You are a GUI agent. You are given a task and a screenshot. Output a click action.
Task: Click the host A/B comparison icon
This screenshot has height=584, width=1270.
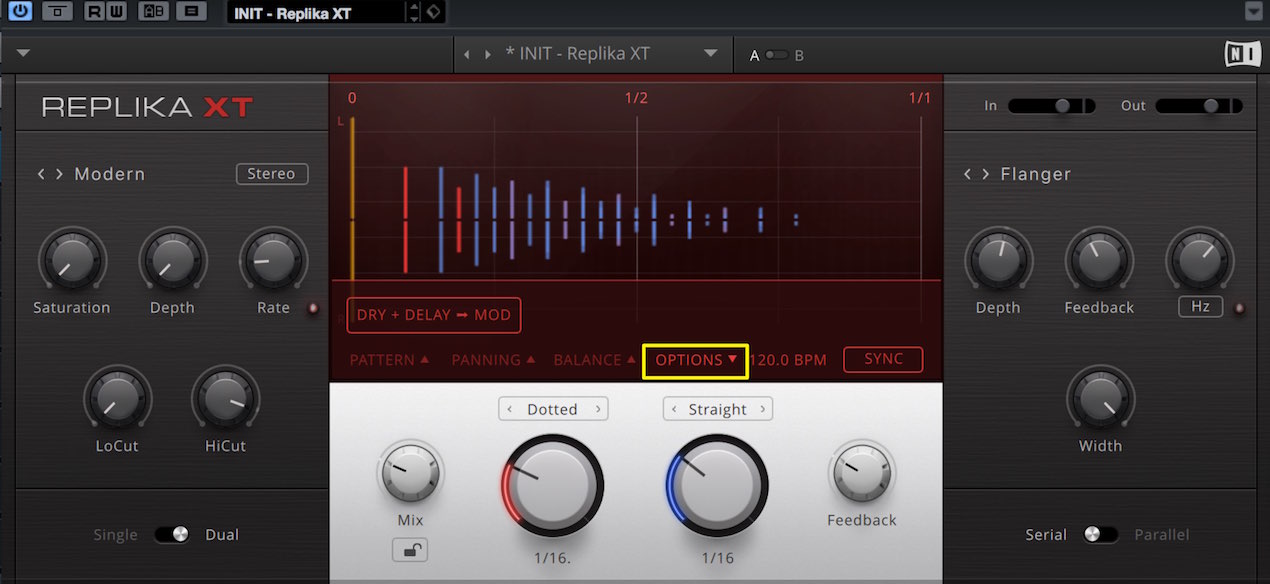tap(154, 12)
